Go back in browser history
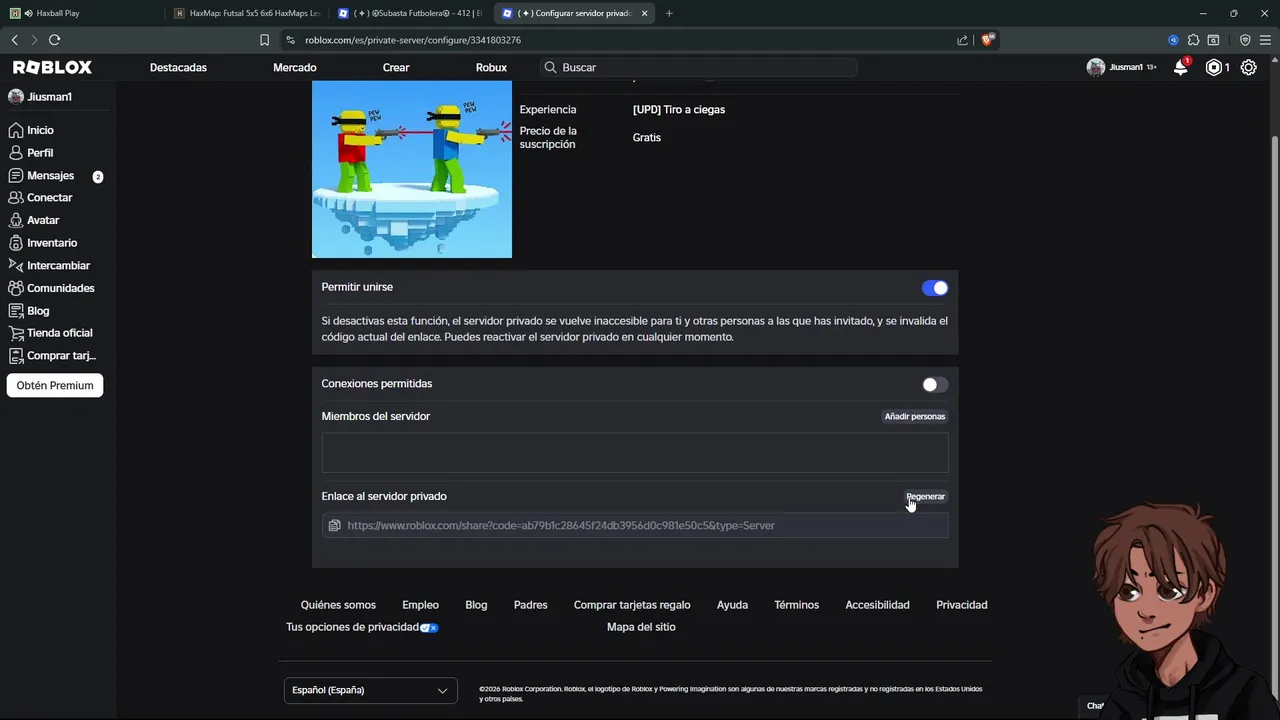Image resolution: width=1280 pixels, height=720 pixels. pyautogui.click(x=14, y=40)
